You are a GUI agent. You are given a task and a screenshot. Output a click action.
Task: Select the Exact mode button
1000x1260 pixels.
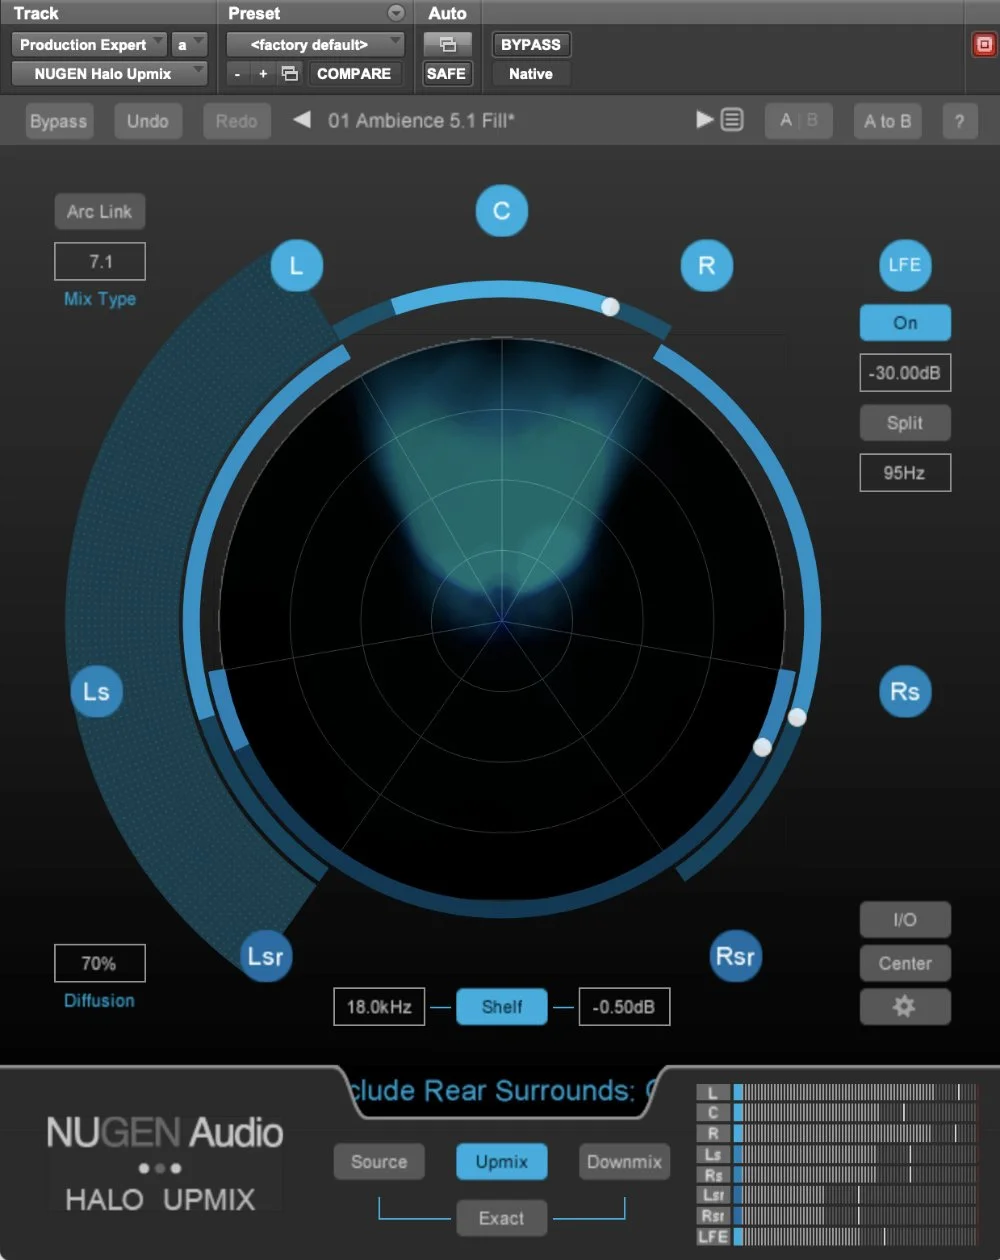tap(502, 1218)
